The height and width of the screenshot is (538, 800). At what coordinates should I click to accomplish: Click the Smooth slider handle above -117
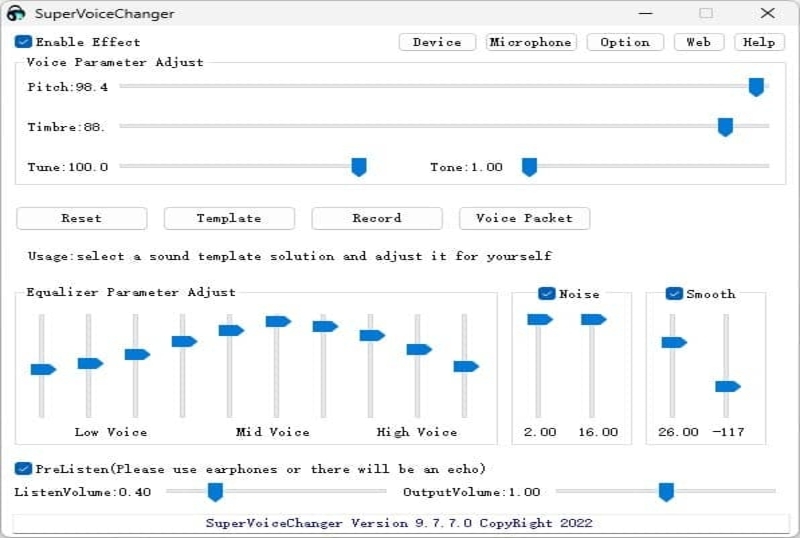(728, 386)
